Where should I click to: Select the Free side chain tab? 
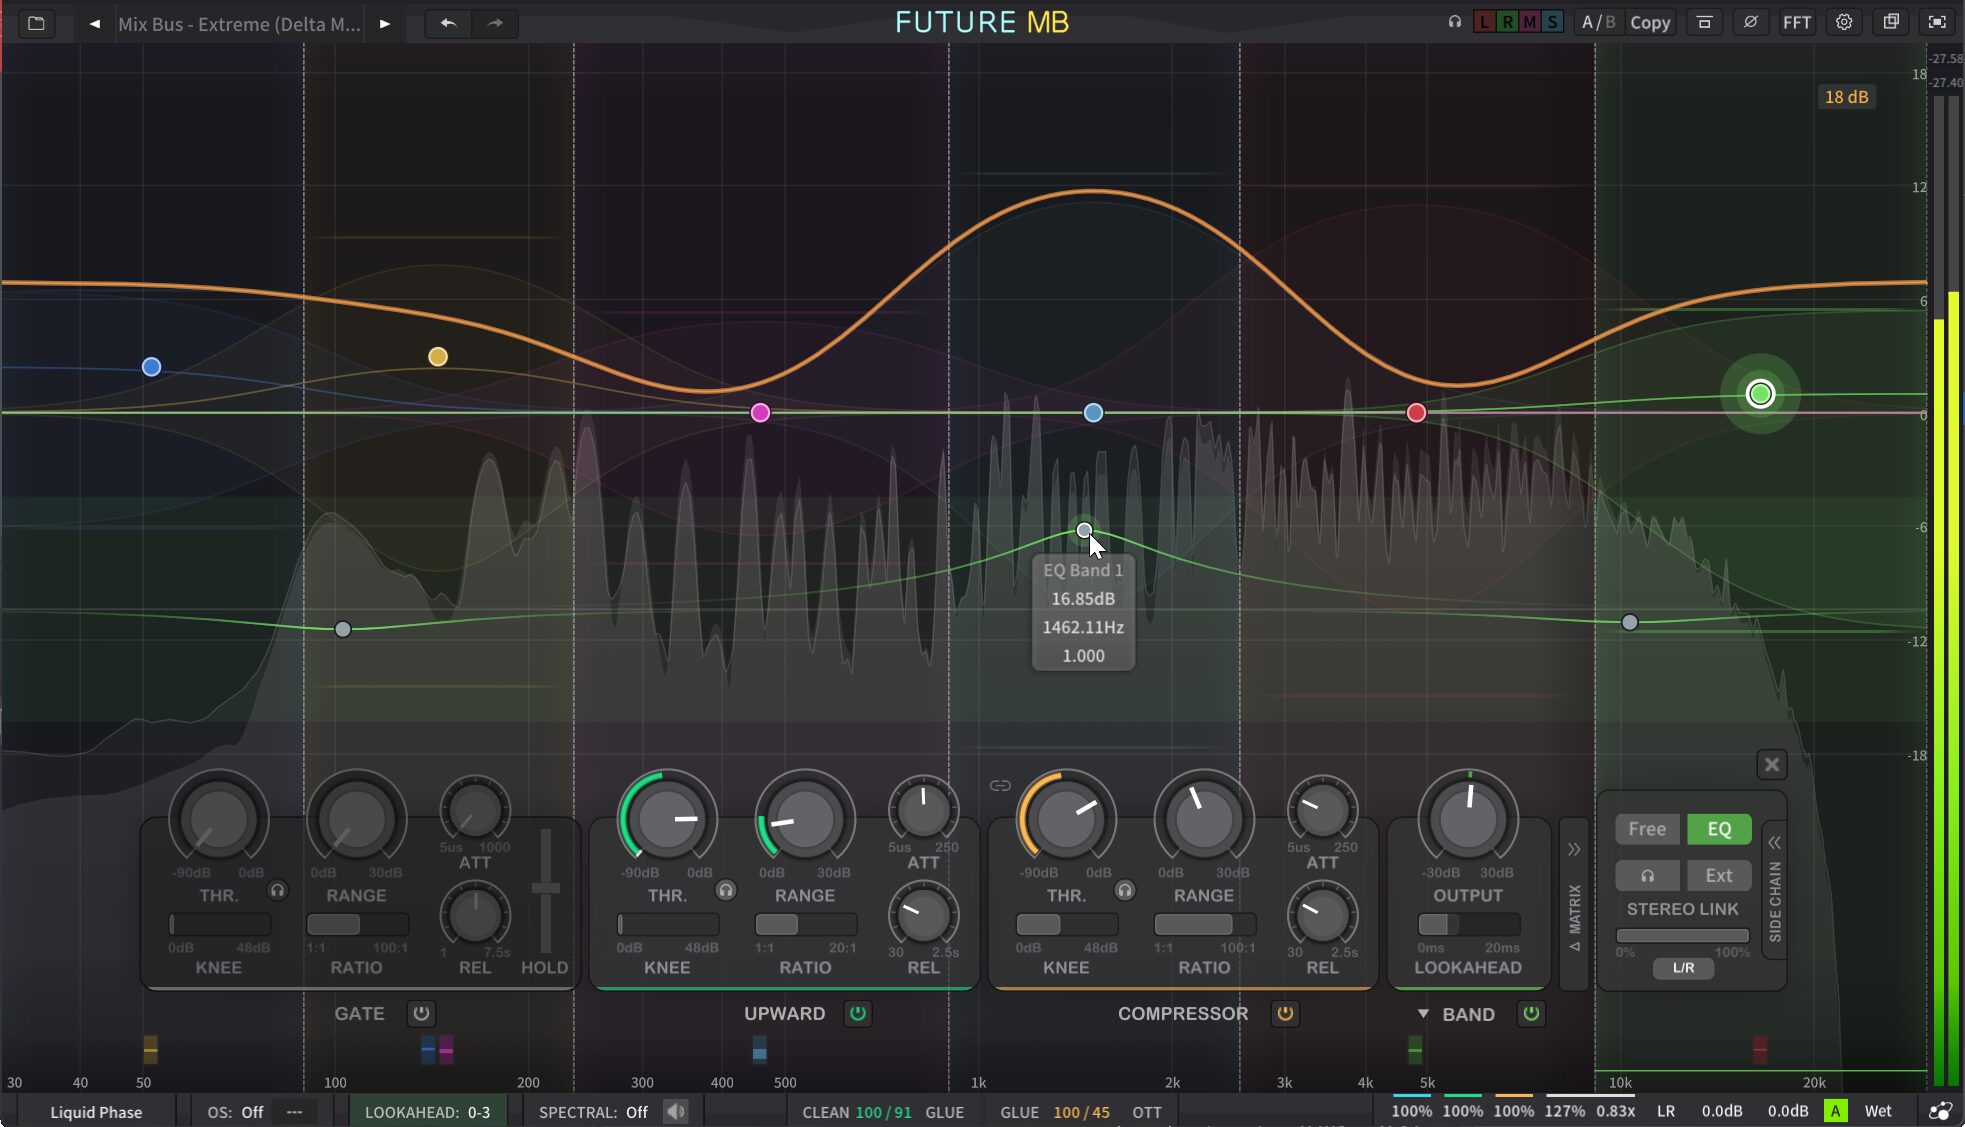(1646, 829)
